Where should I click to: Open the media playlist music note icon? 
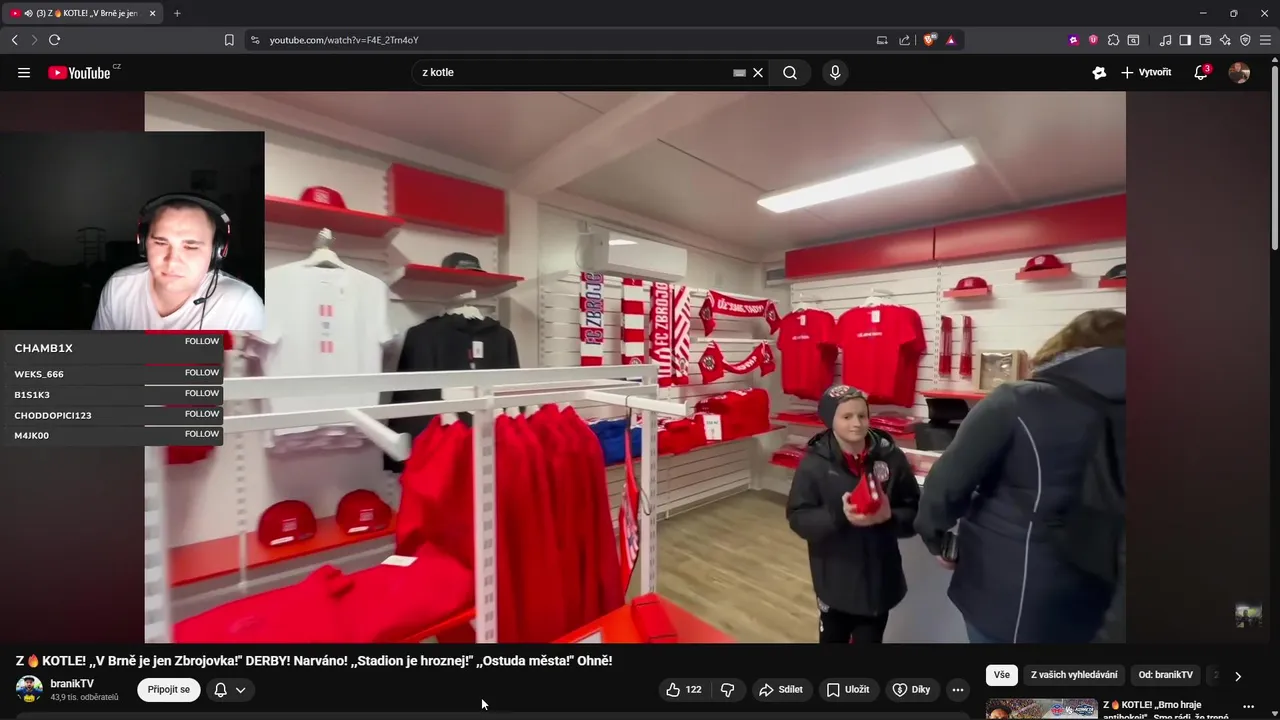tap(1165, 40)
